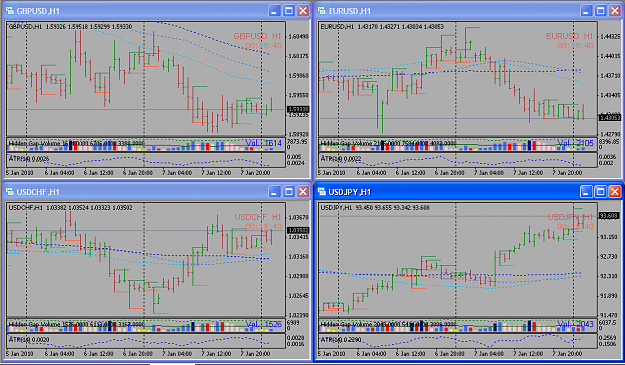Click the Hidden Gap Volume label in GBPUSD window

(x=77, y=143)
